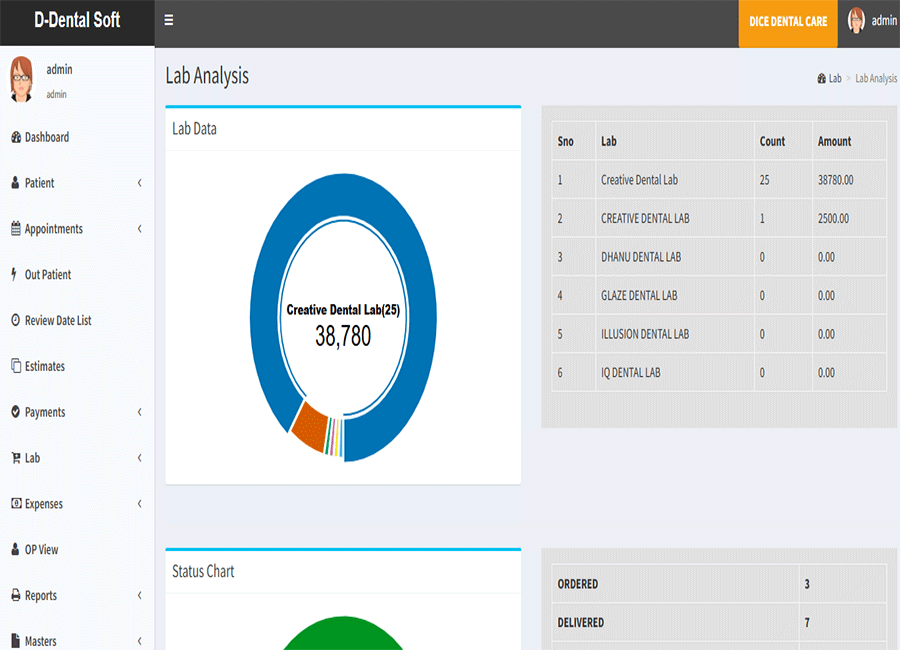This screenshot has width=900, height=650.
Task: Click the Estimates copy icon
Action: 15,366
